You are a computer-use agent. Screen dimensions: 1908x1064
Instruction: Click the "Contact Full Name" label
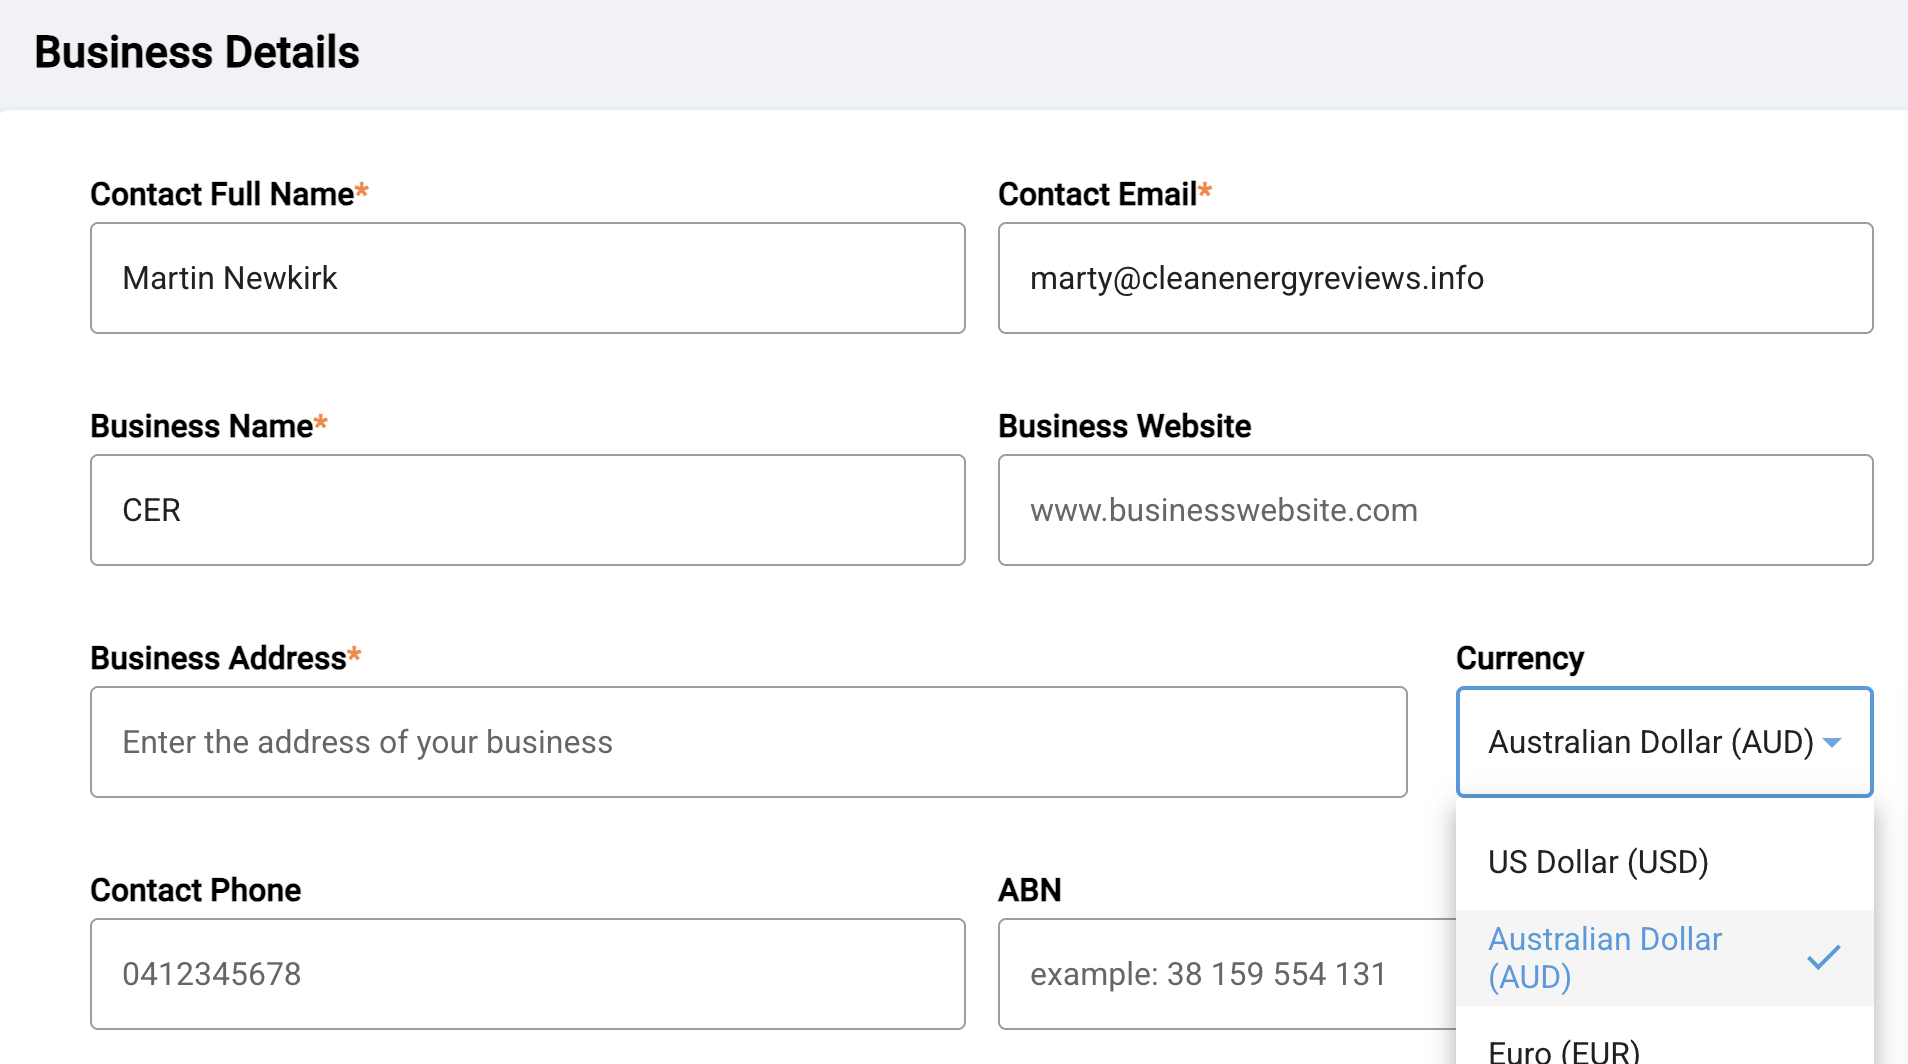[x=222, y=194]
